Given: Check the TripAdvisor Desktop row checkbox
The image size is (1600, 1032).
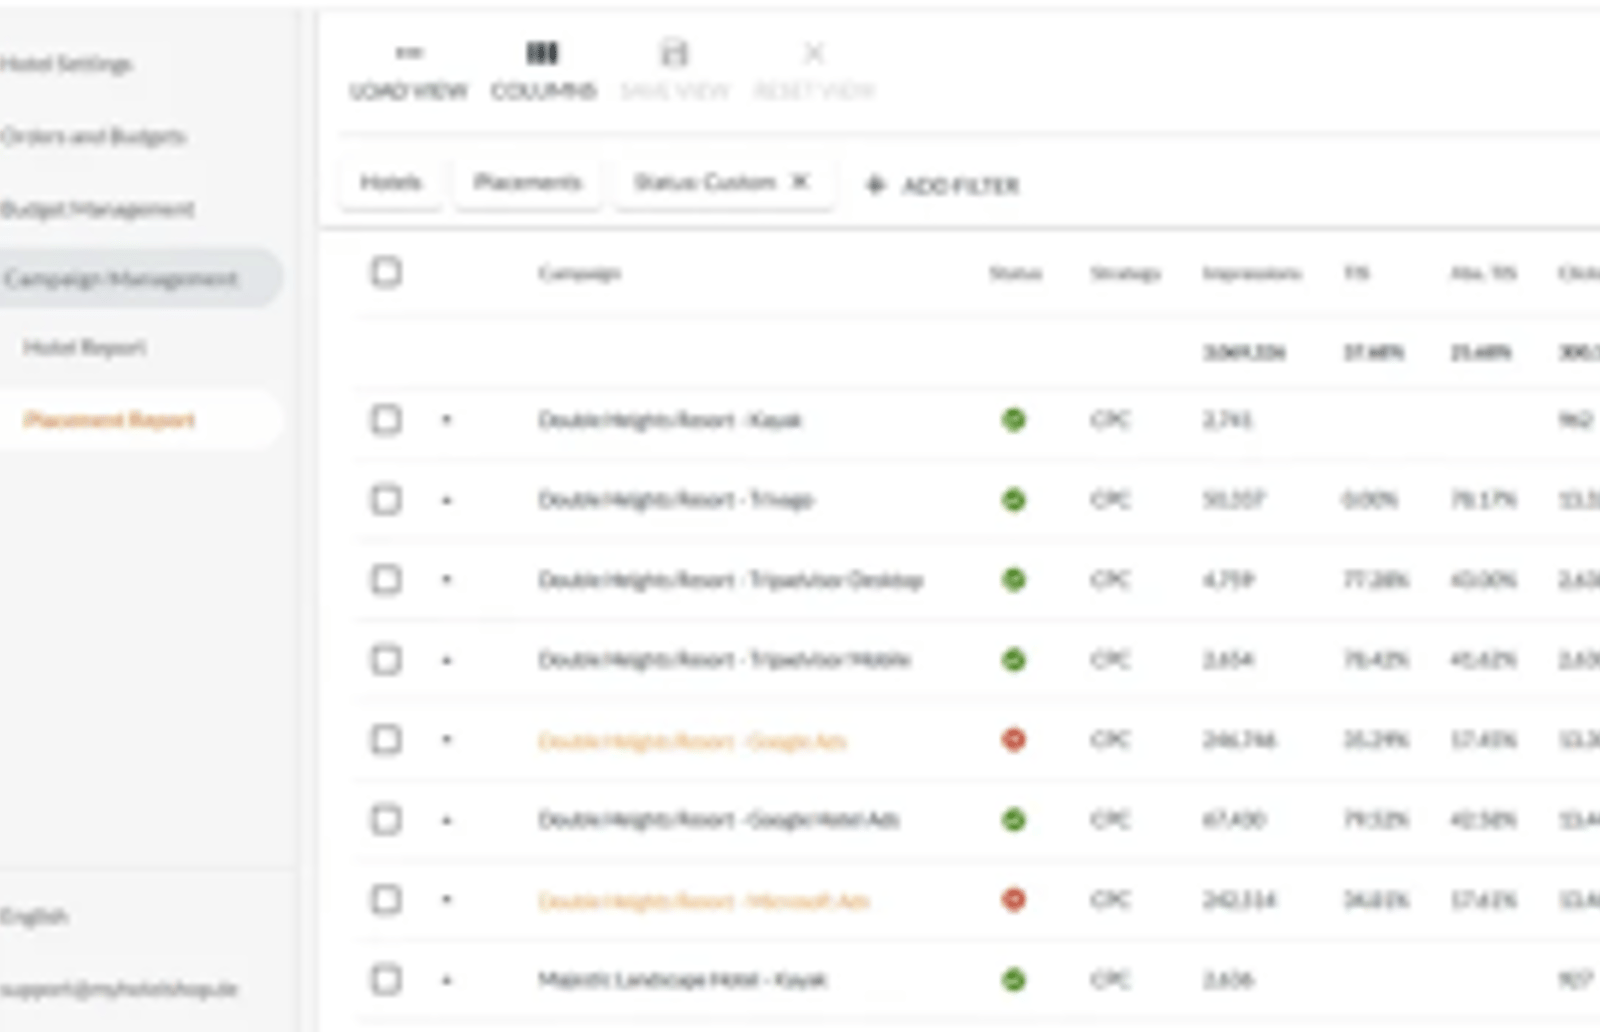Looking at the screenshot, I should pyautogui.click(x=386, y=580).
